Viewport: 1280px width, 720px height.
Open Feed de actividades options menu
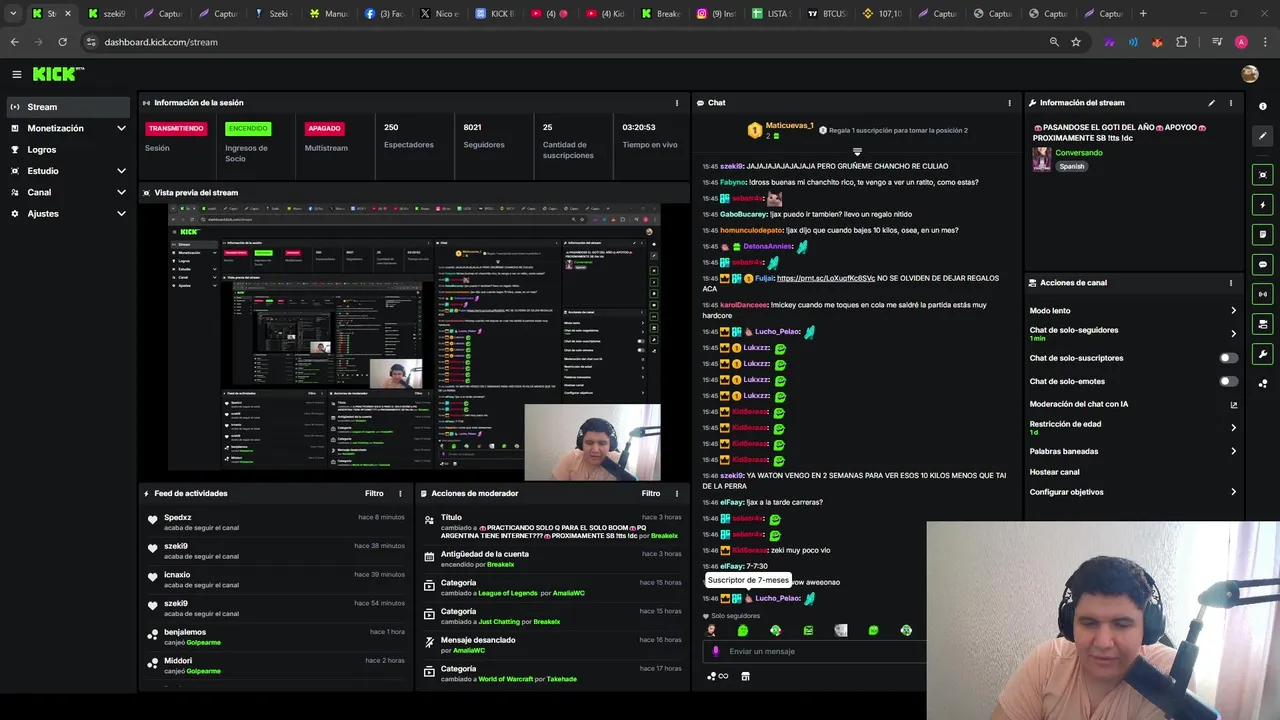click(x=400, y=493)
